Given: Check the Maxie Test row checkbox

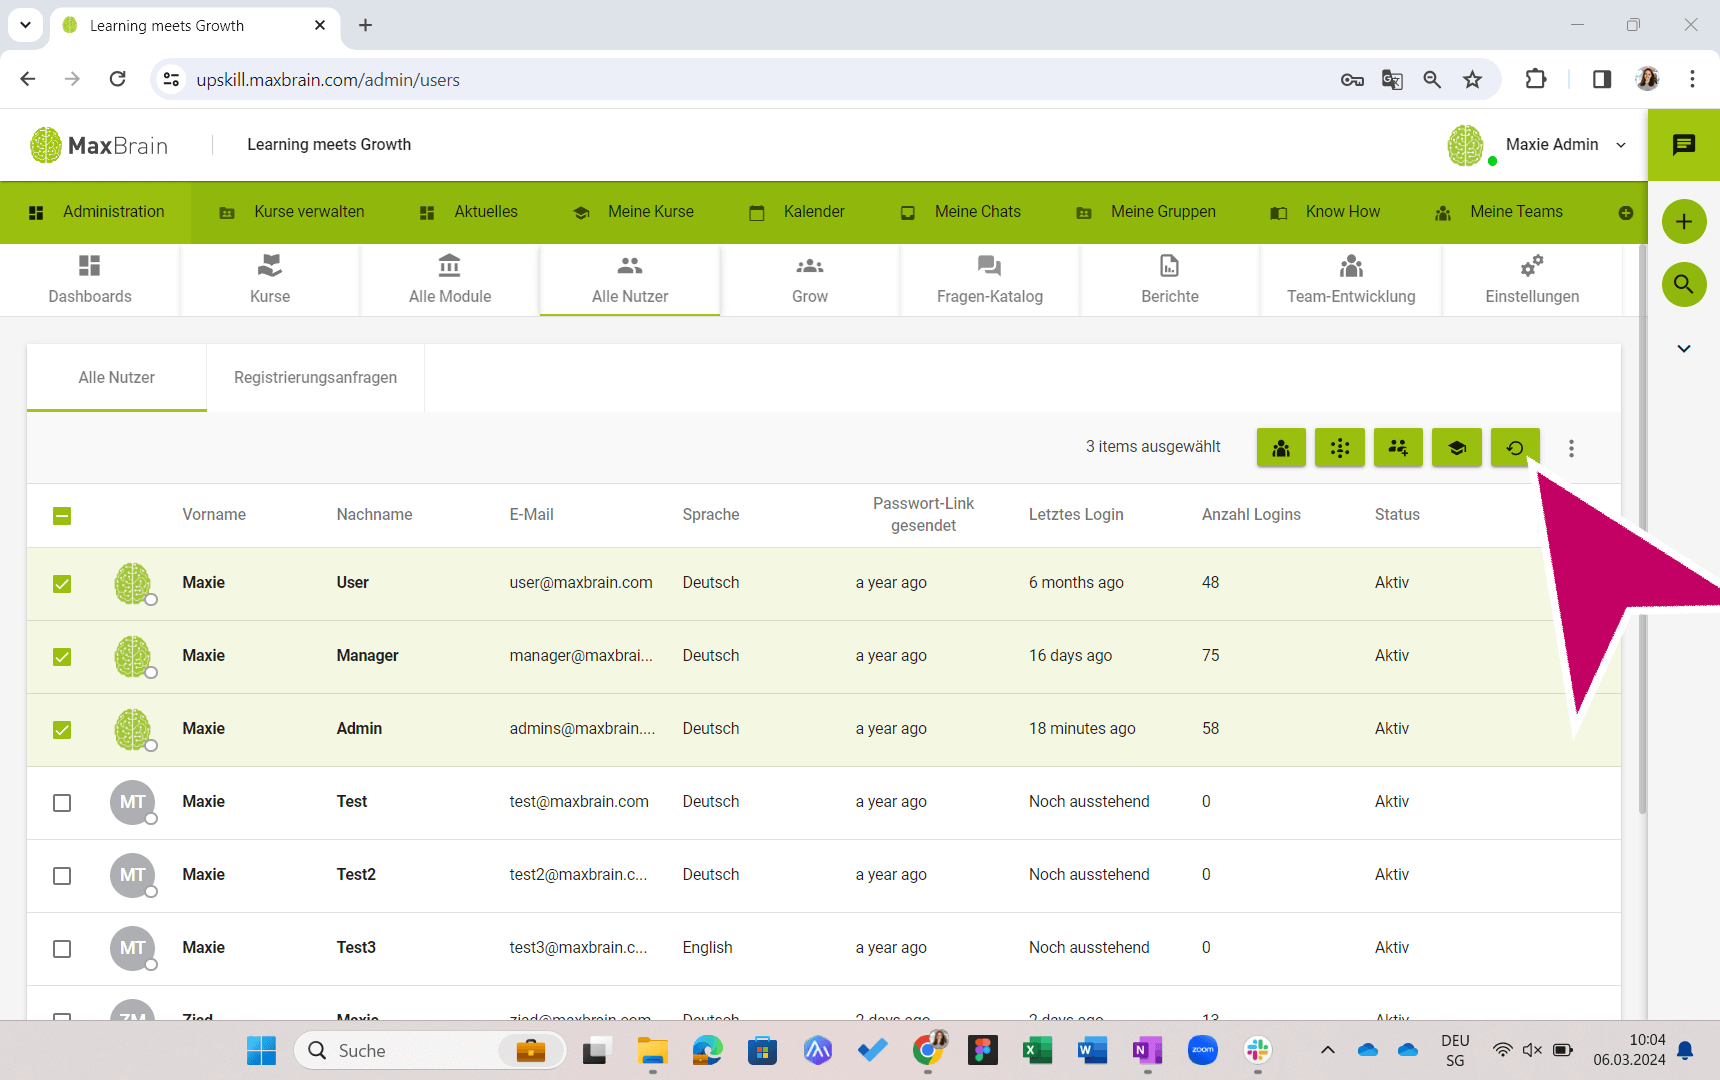Looking at the screenshot, I should coord(62,803).
